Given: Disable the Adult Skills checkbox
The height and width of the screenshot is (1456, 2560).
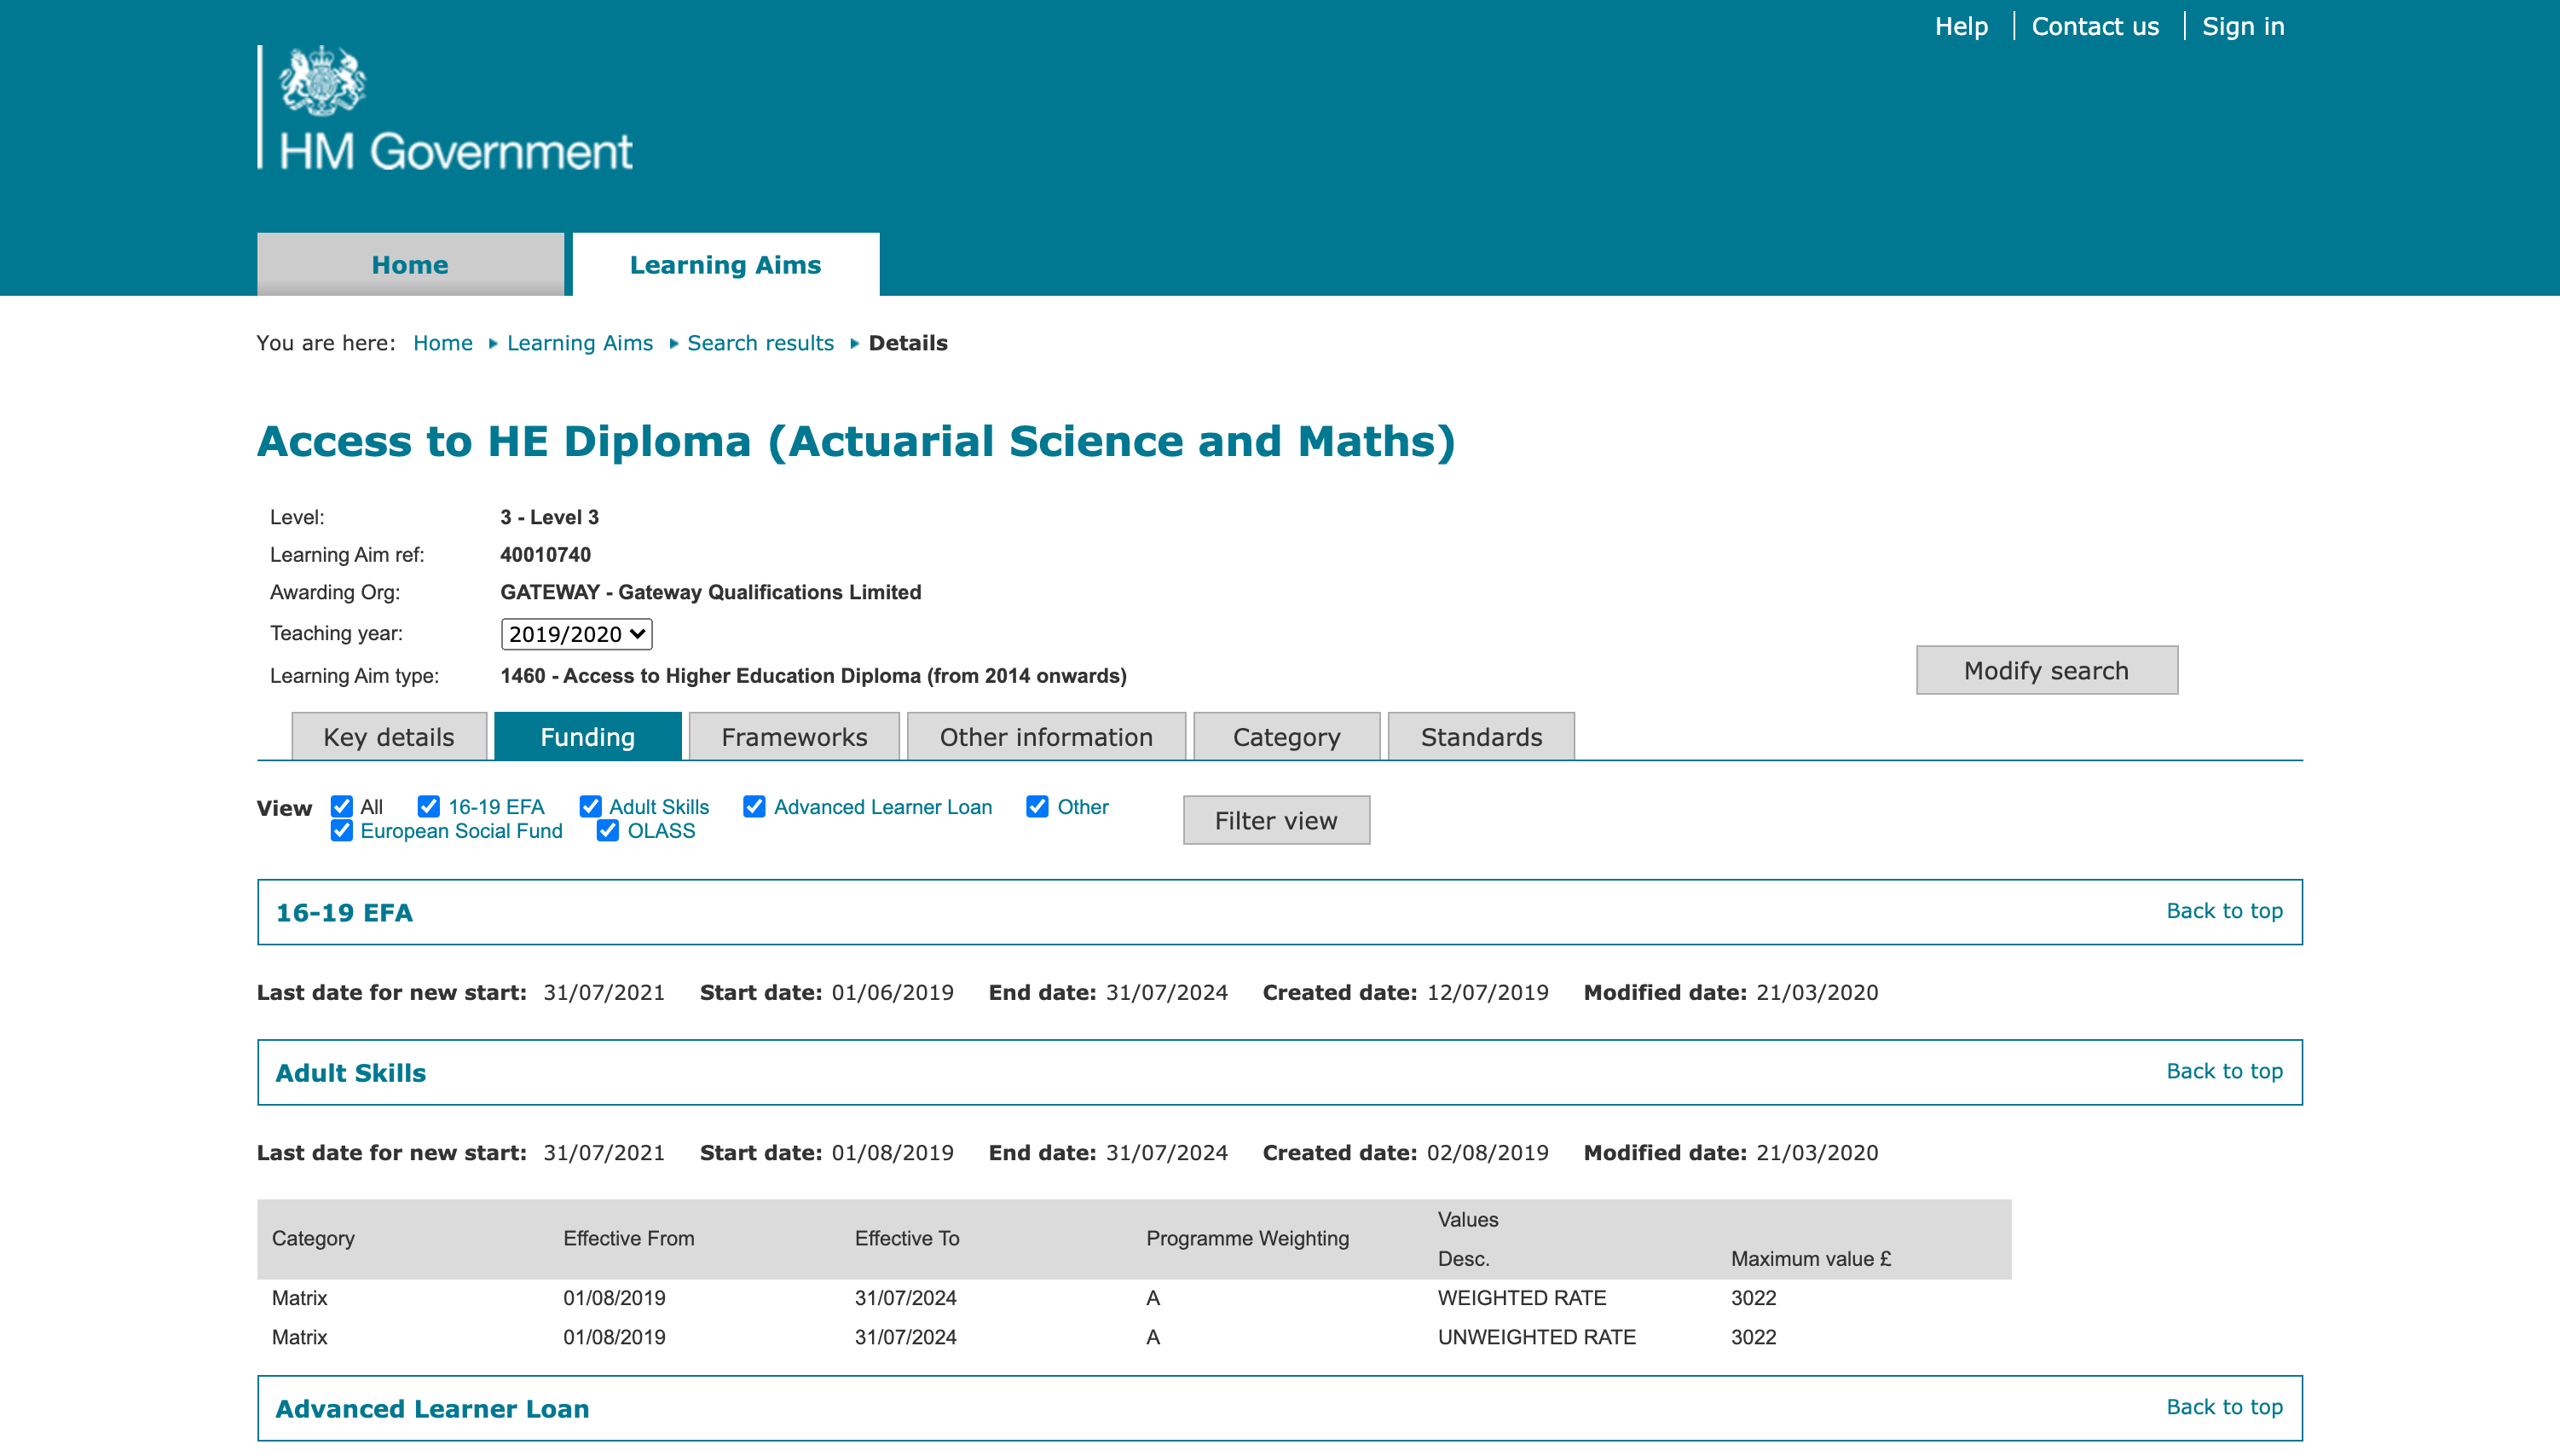Looking at the screenshot, I should [x=591, y=806].
